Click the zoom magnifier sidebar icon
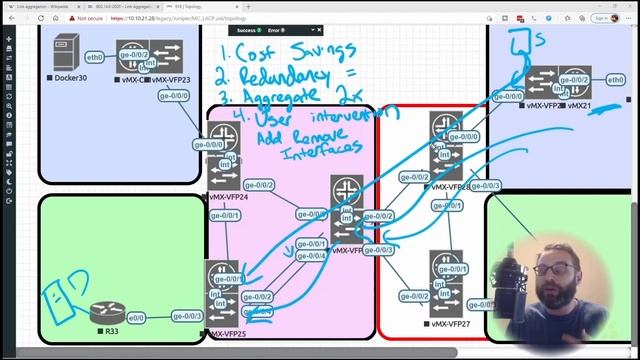 [9, 106]
